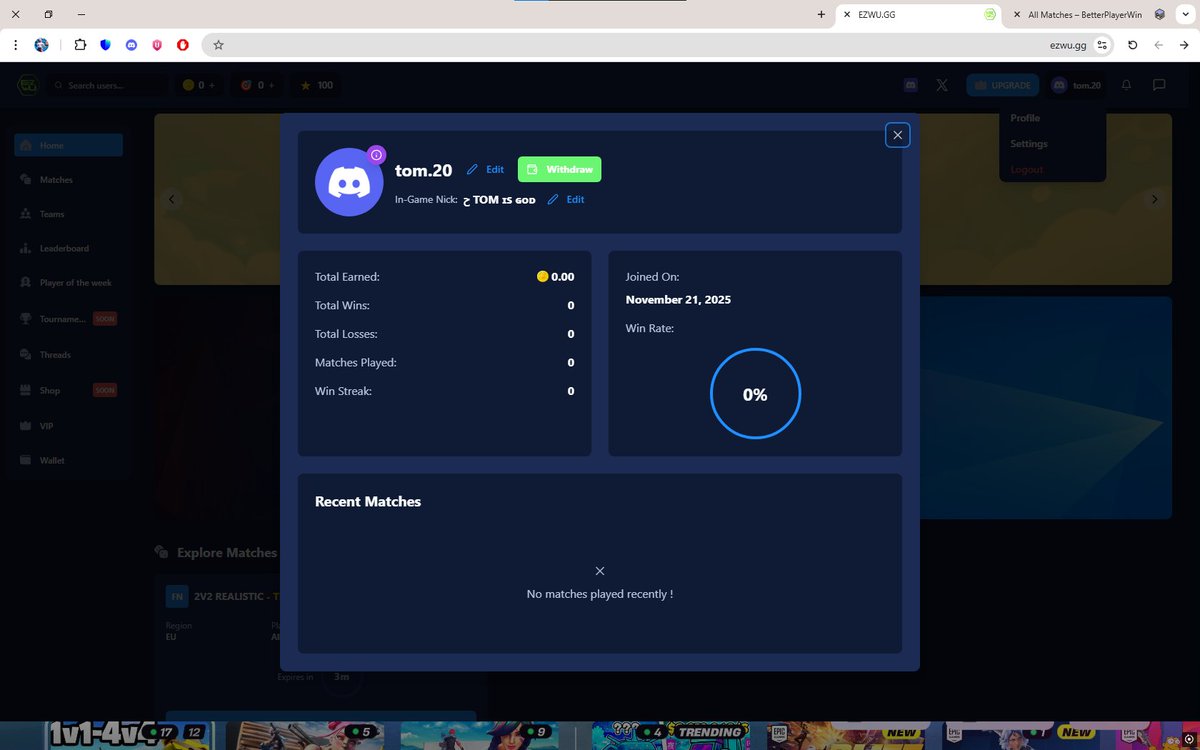Focus the Search users field
Viewport: 1200px width, 750px height.
pyautogui.click(x=106, y=86)
